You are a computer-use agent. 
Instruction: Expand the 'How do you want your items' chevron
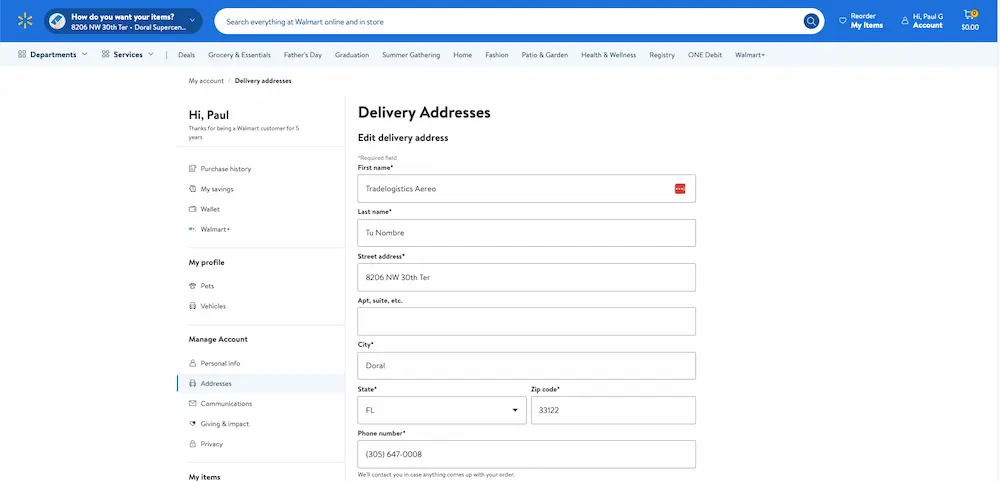pos(192,22)
